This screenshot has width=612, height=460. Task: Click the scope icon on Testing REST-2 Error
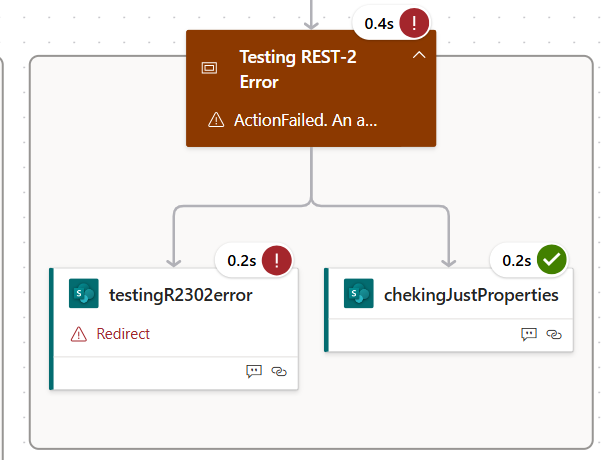click(209, 68)
